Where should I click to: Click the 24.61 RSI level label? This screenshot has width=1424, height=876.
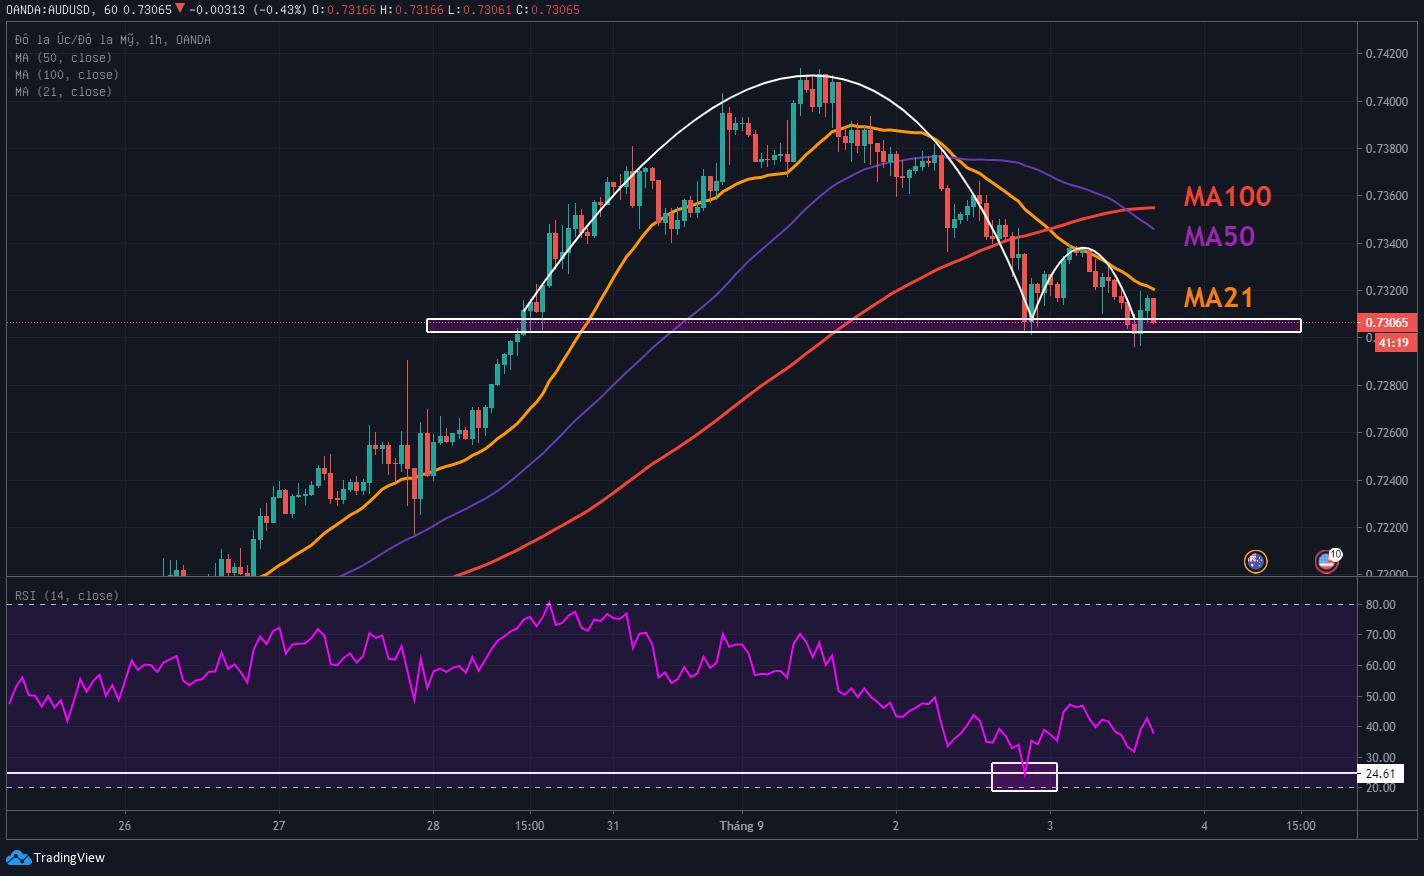[x=1381, y=774]
